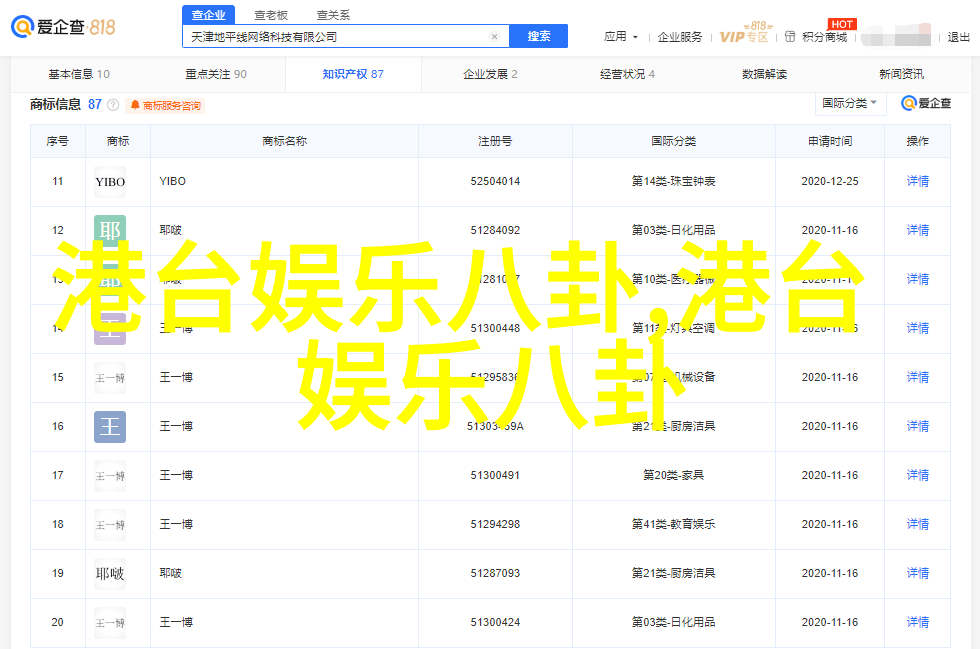The height and width of the screenshot is (649, 980).
Task: Open the trademark image in row 17
Action: click(x=110, y=476)
